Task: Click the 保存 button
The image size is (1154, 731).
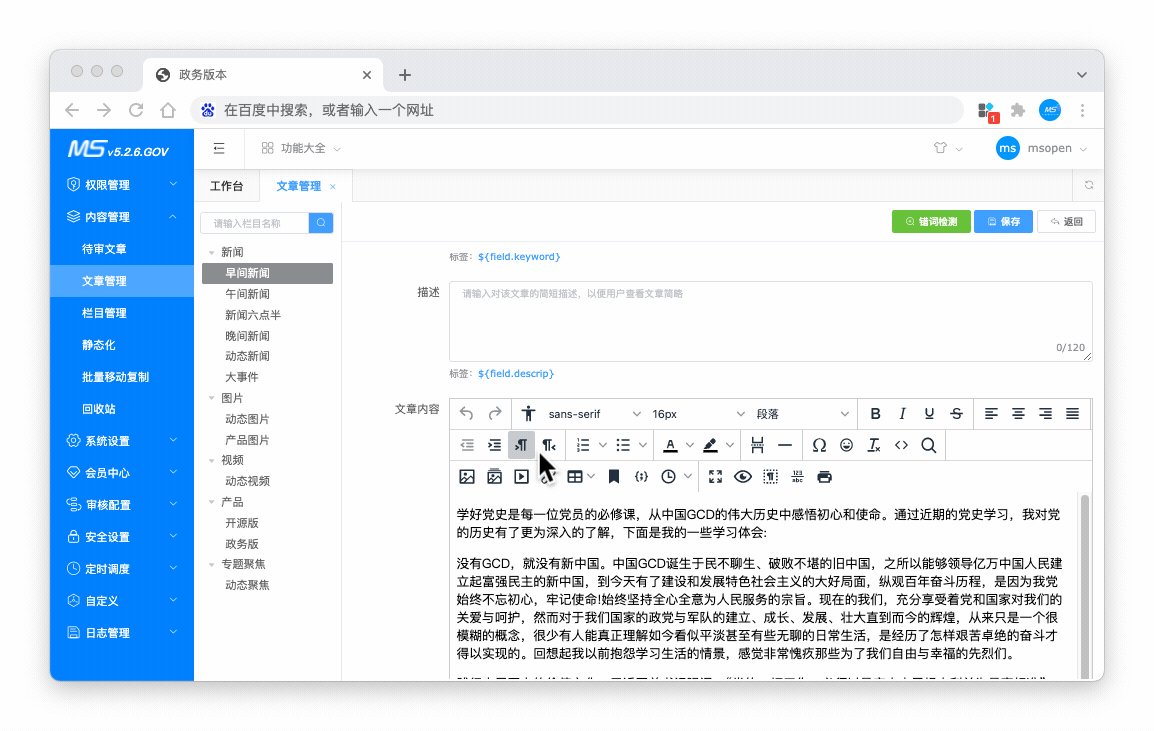Action: (1003, 222)
